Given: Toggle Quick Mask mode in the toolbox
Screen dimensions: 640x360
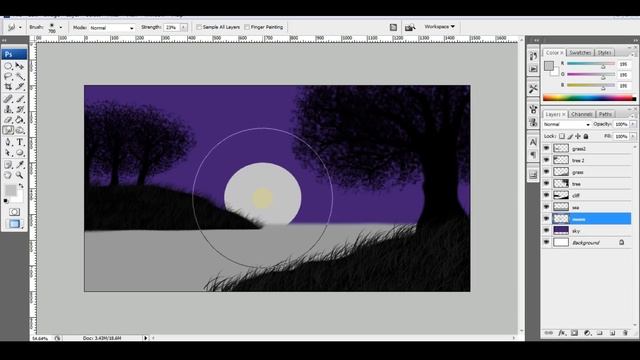Looking at the screenshot, I should coord(14,212).
